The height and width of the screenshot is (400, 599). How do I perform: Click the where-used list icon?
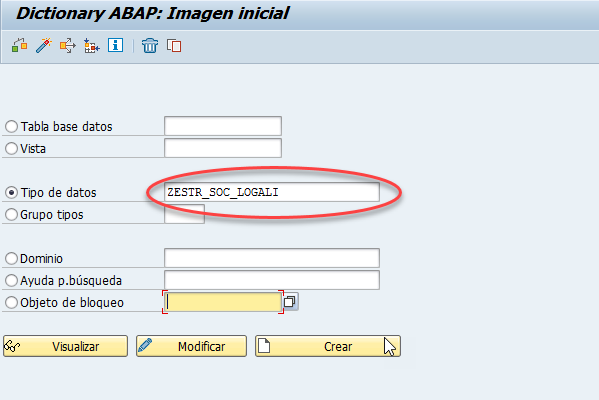pyautogui.click(x=68, y=46)
